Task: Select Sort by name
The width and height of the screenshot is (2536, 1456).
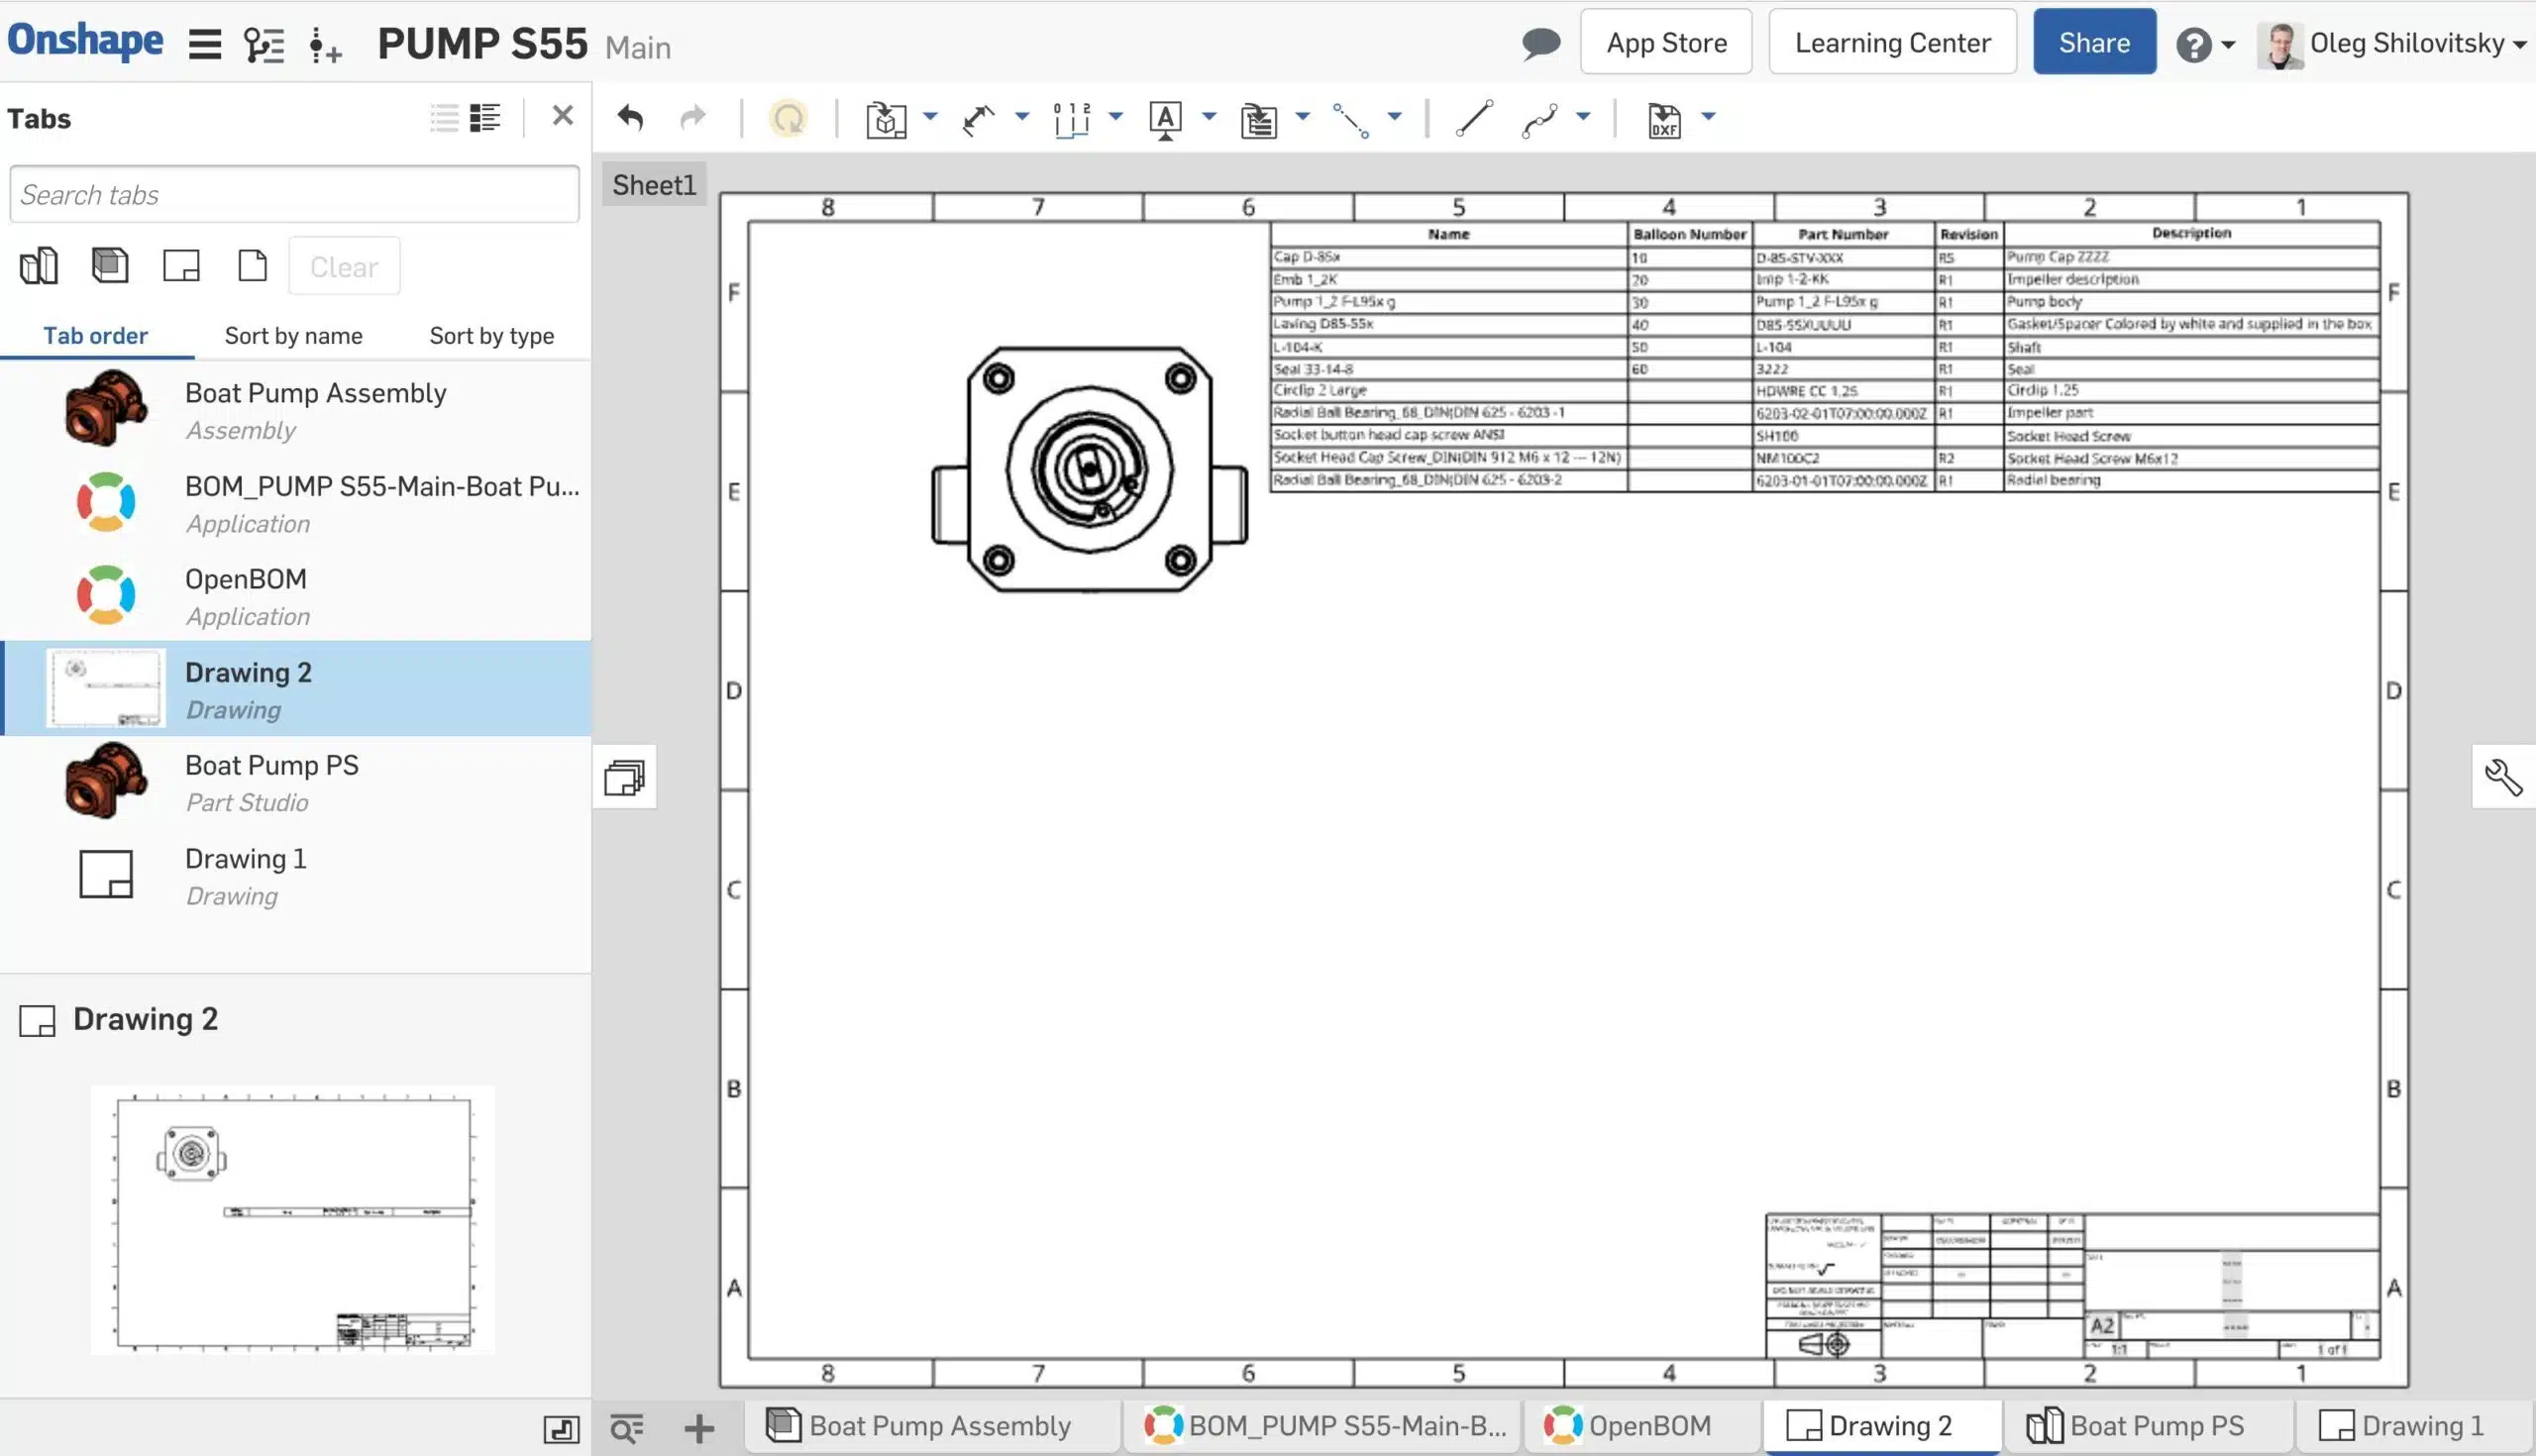Action: click(293, 335)
